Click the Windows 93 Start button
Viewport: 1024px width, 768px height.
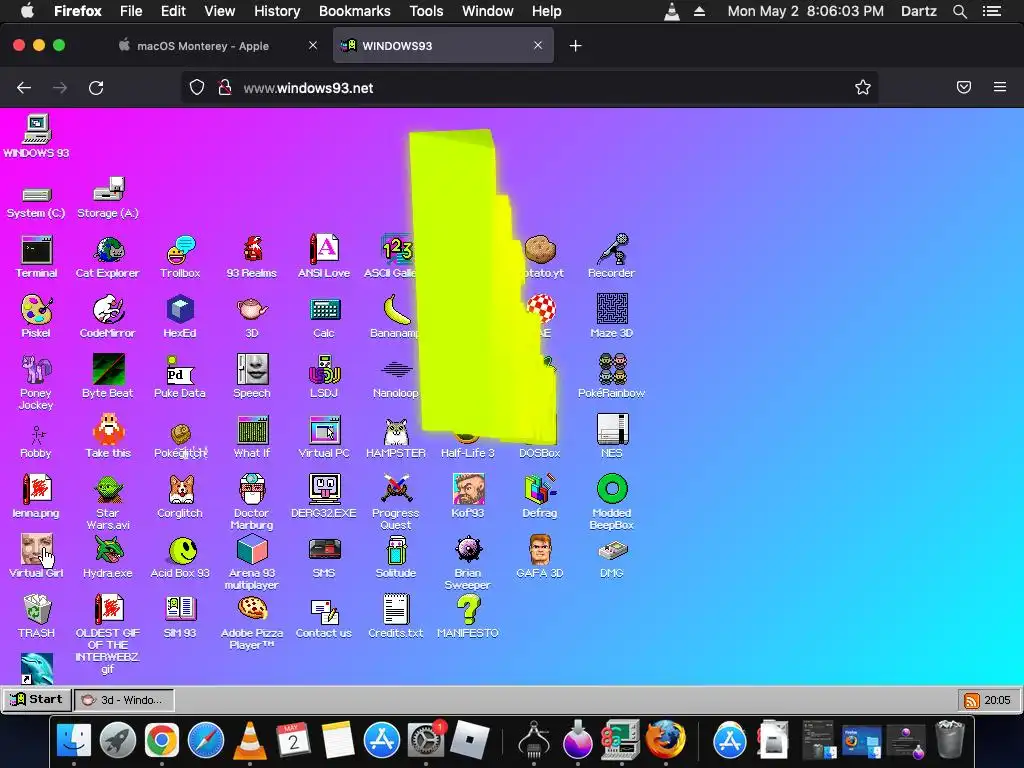coord(37,699)
